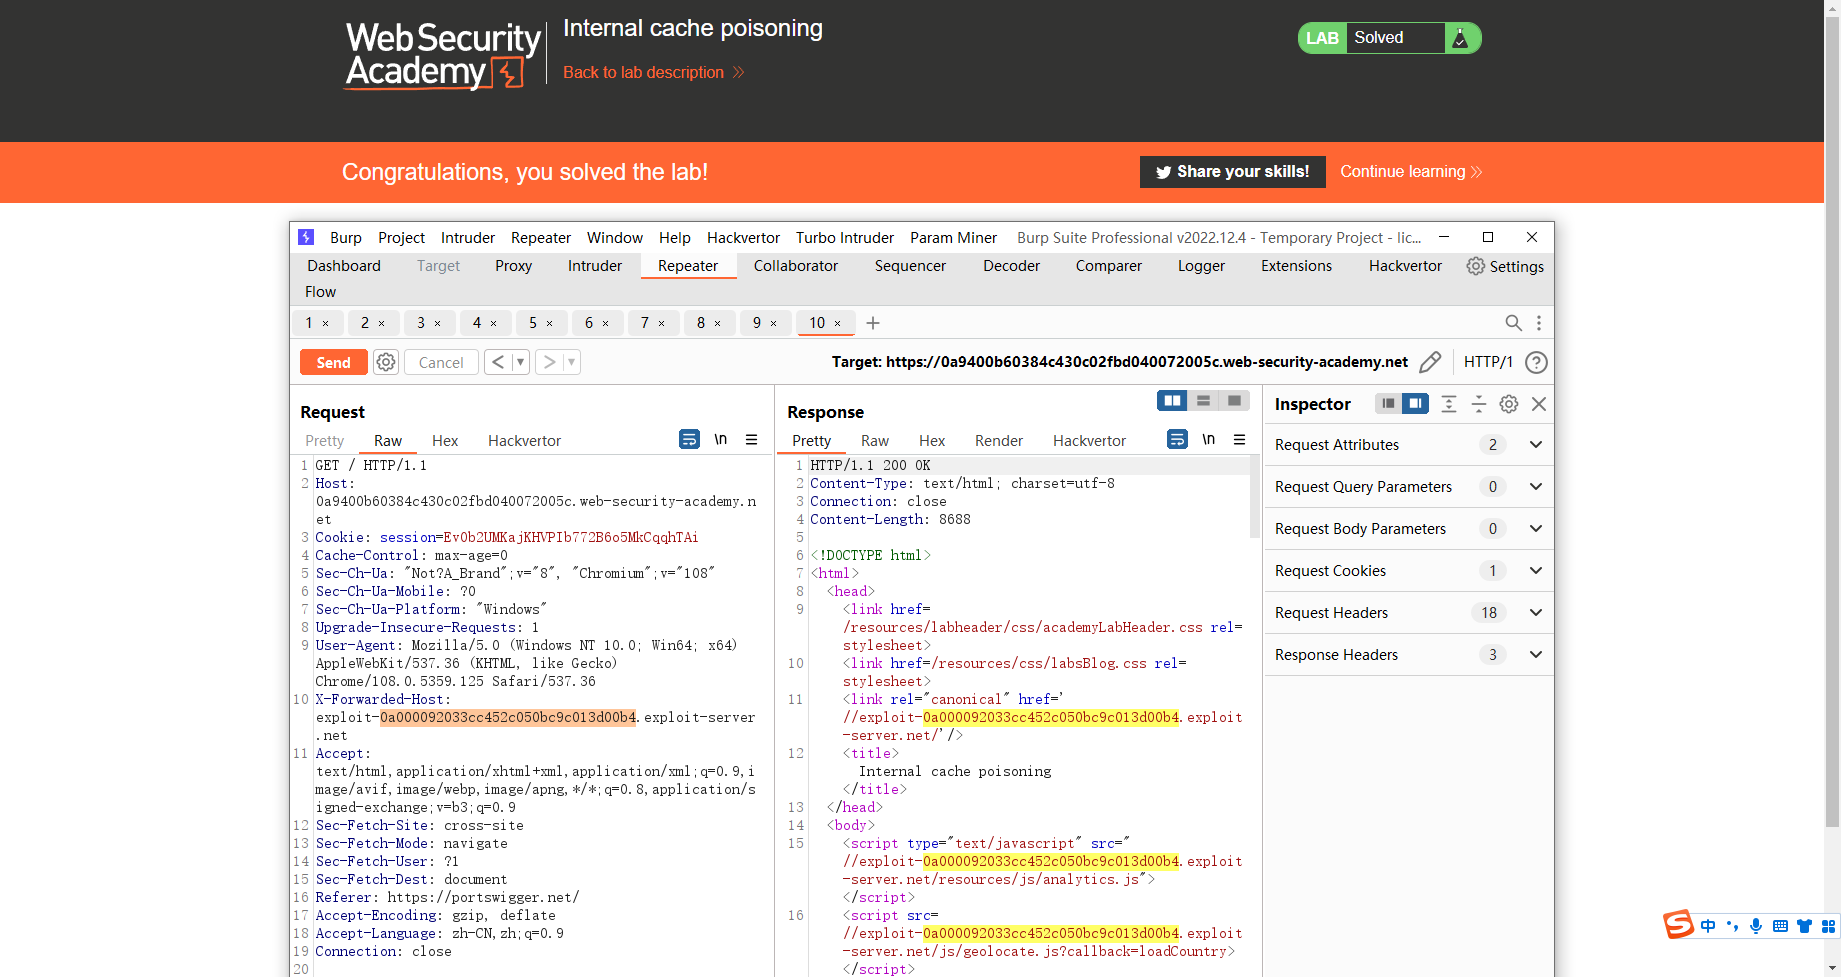Toggle Request non-printable characters \n
Viewport: 1841px width, 977px height.
(720, 439)
